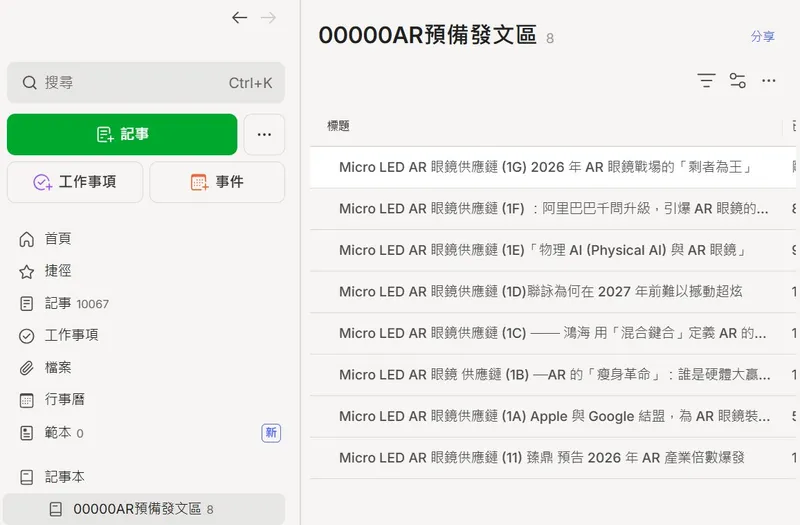Viewport: 800px width, 525px height.
Task: Click the search magnifier icon
Action: (30, 83)
